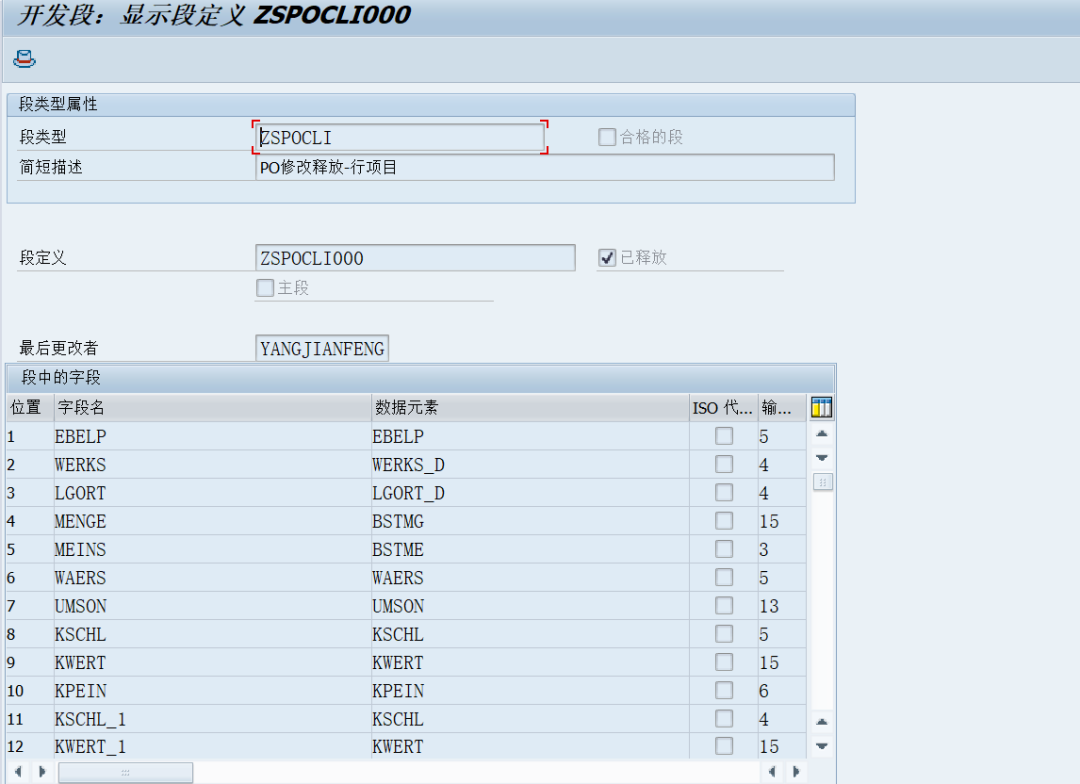The image size is (1080, 784).
Task: Select field name cell KSCHL_1
Action: 212,719
